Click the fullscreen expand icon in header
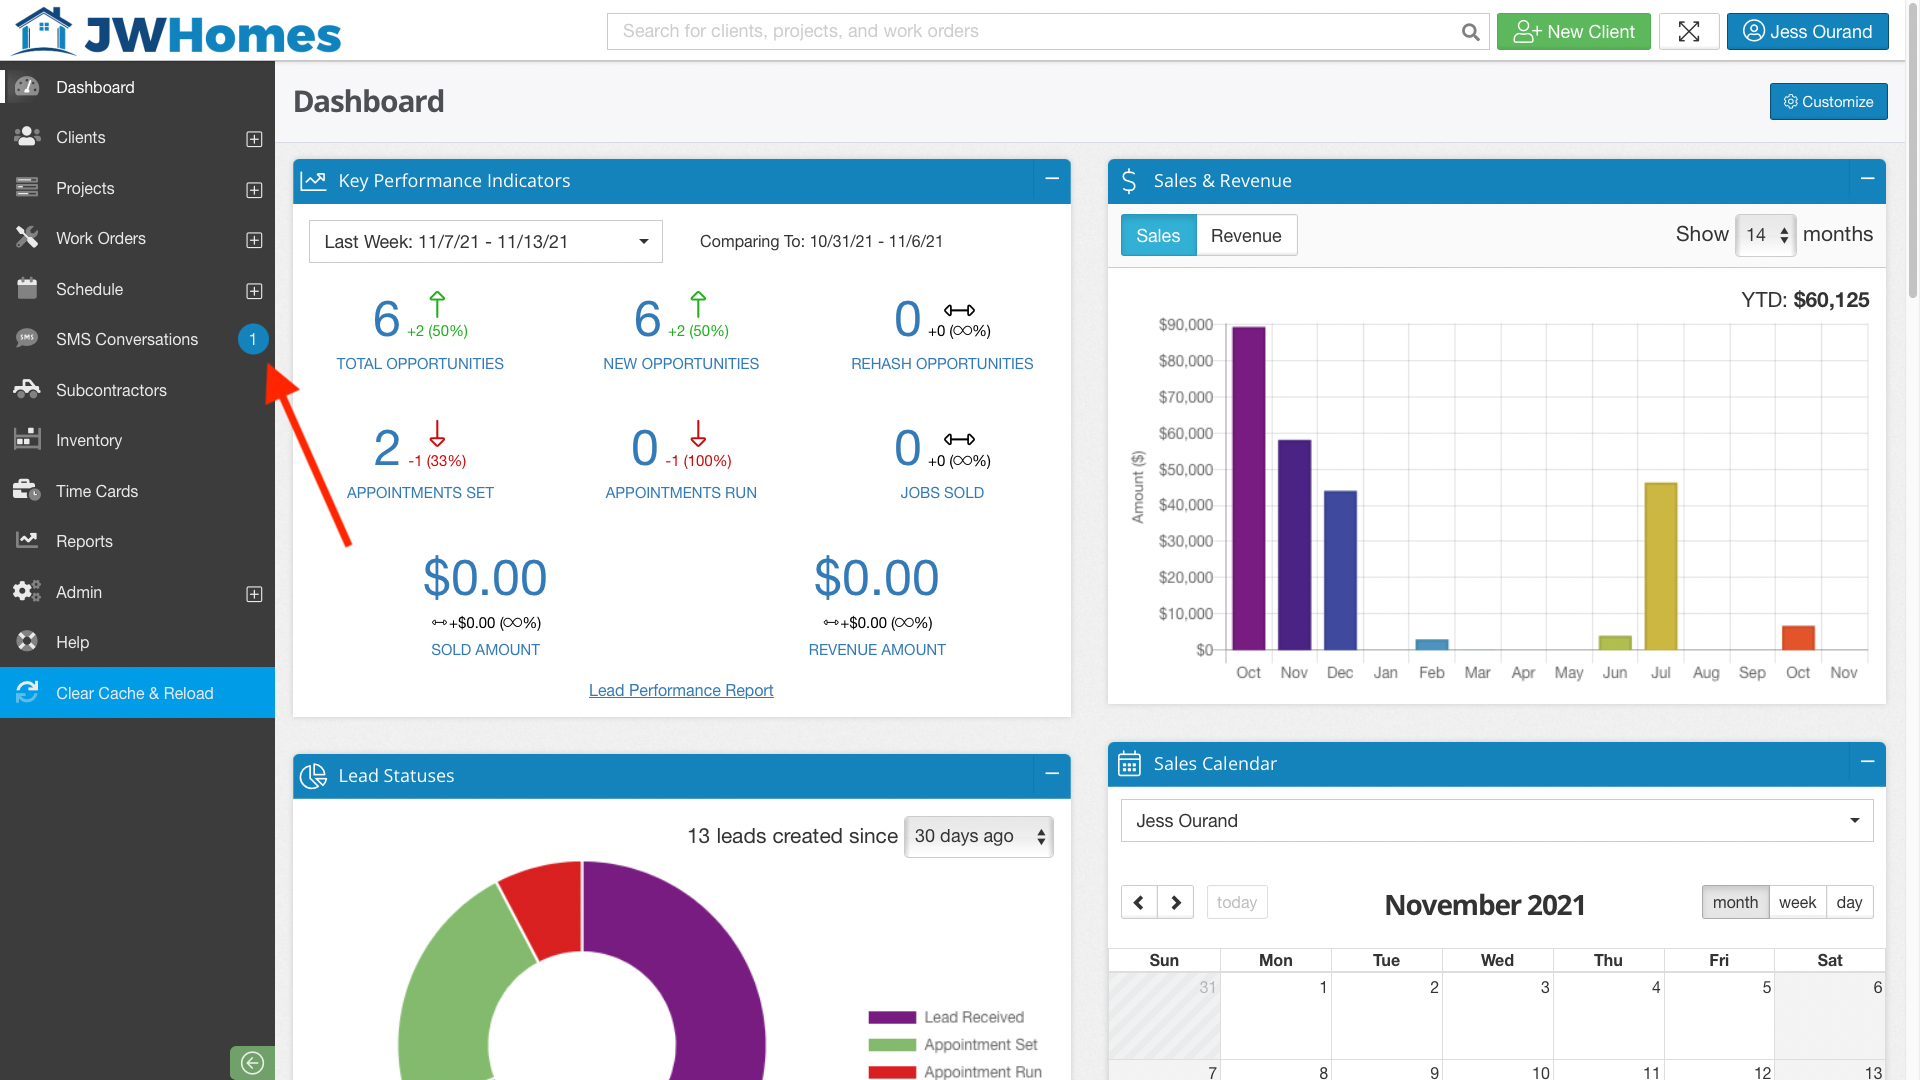1920x1080 pixels. coord(1688,31)
